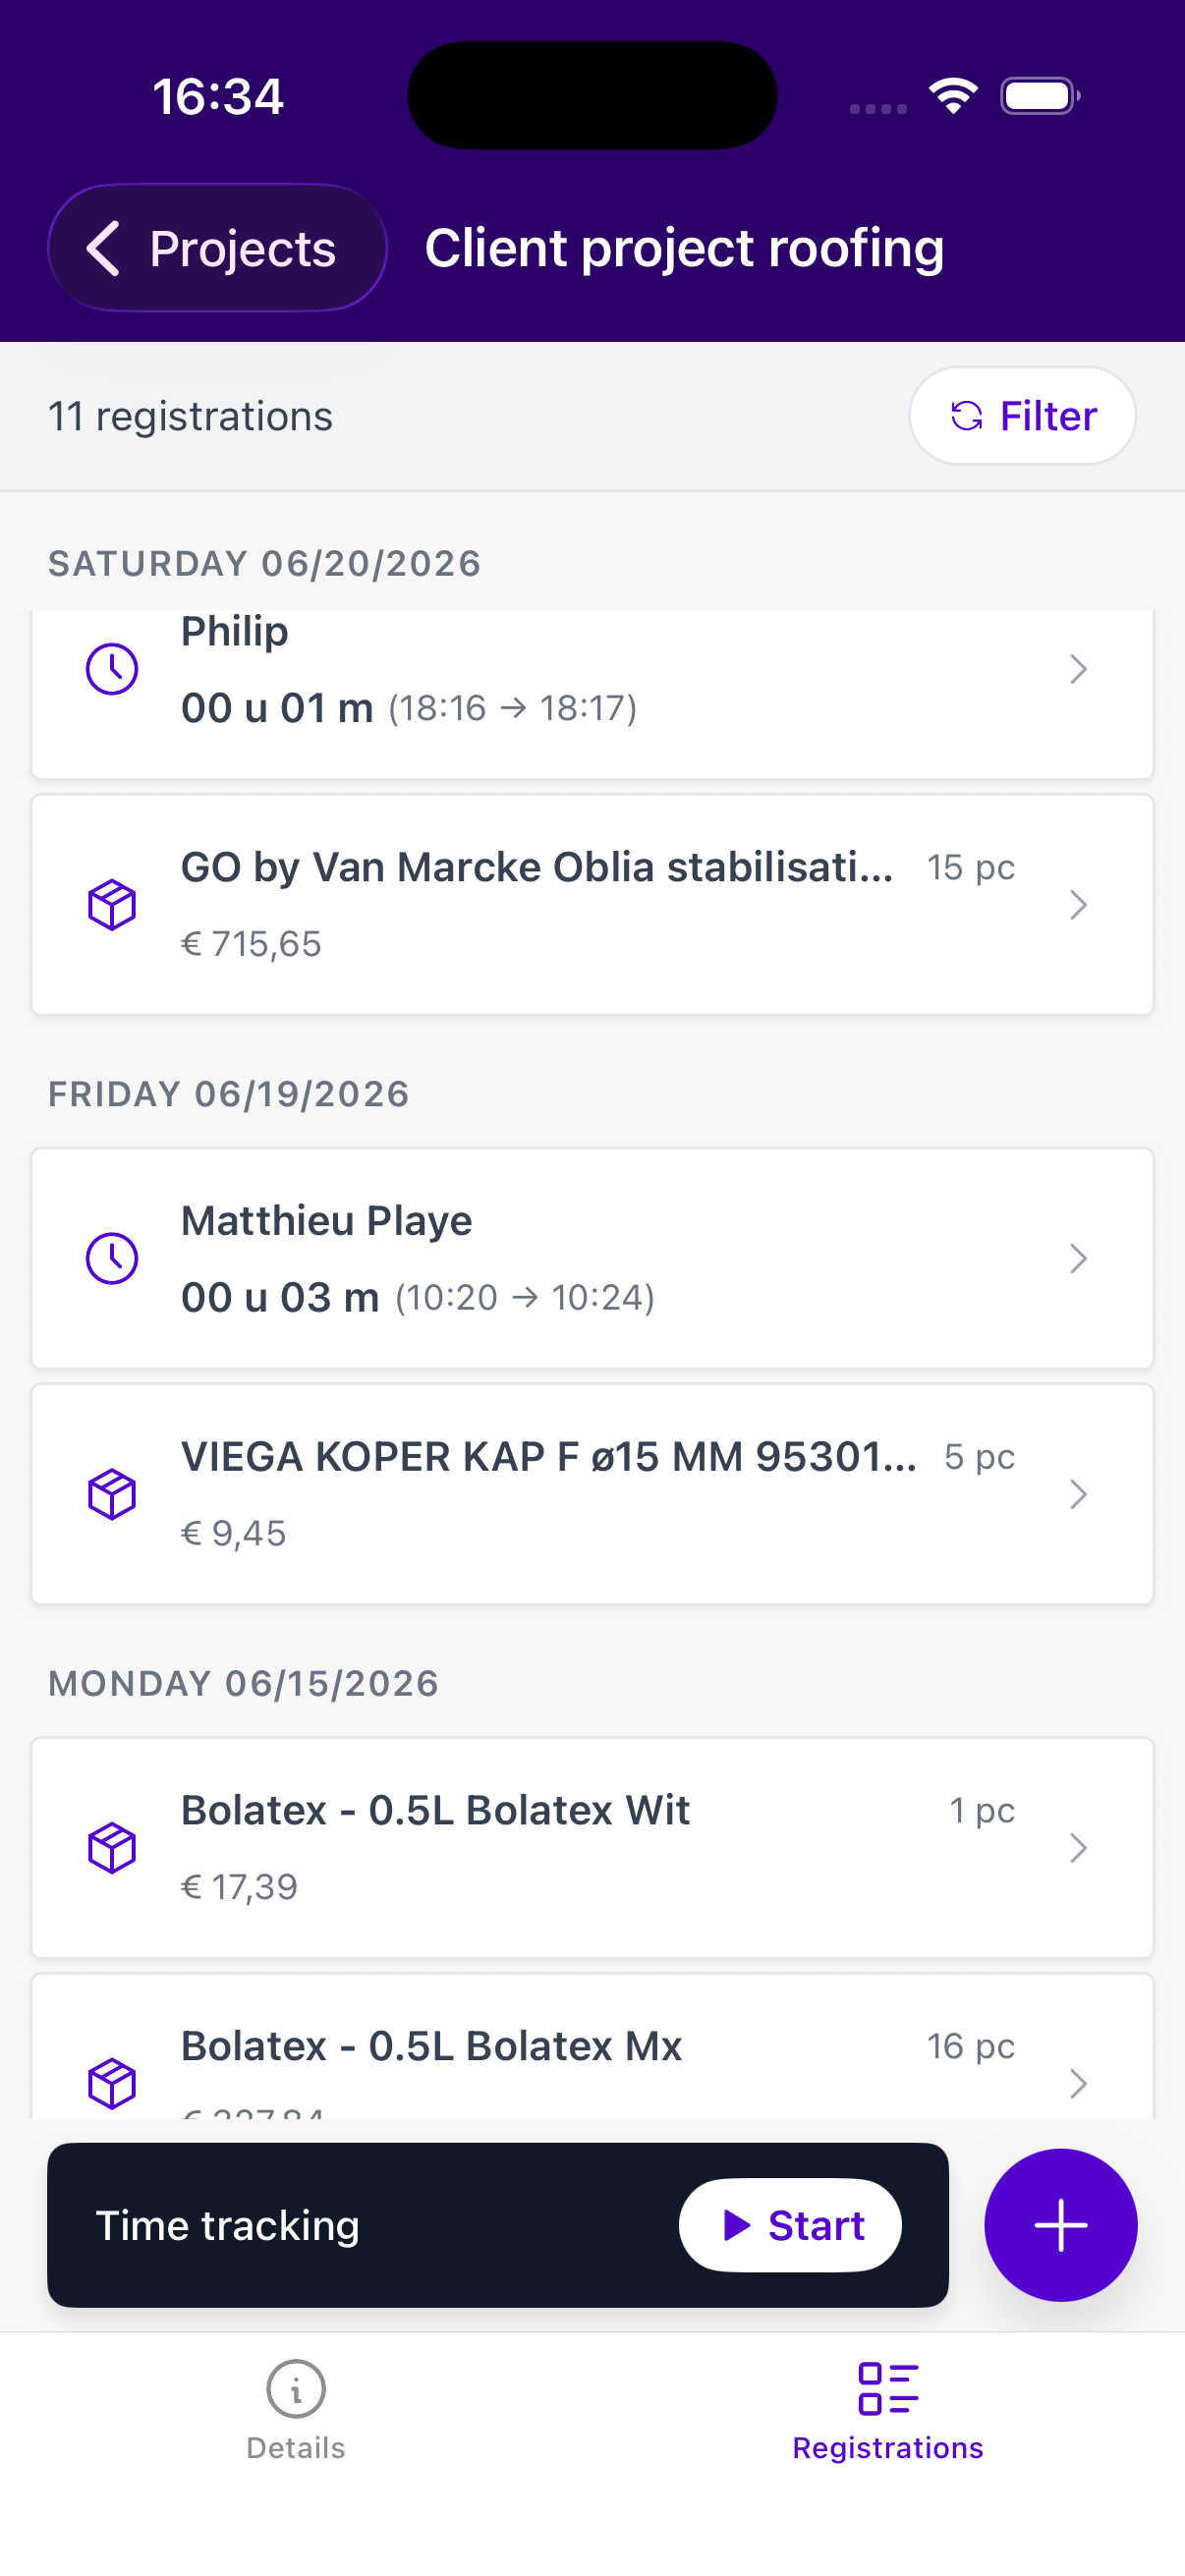The width and height of the screenshot is (1185, 2576).
Task: Open Bolatex Wit details chevron
Action: (x=1078, y=1847)
